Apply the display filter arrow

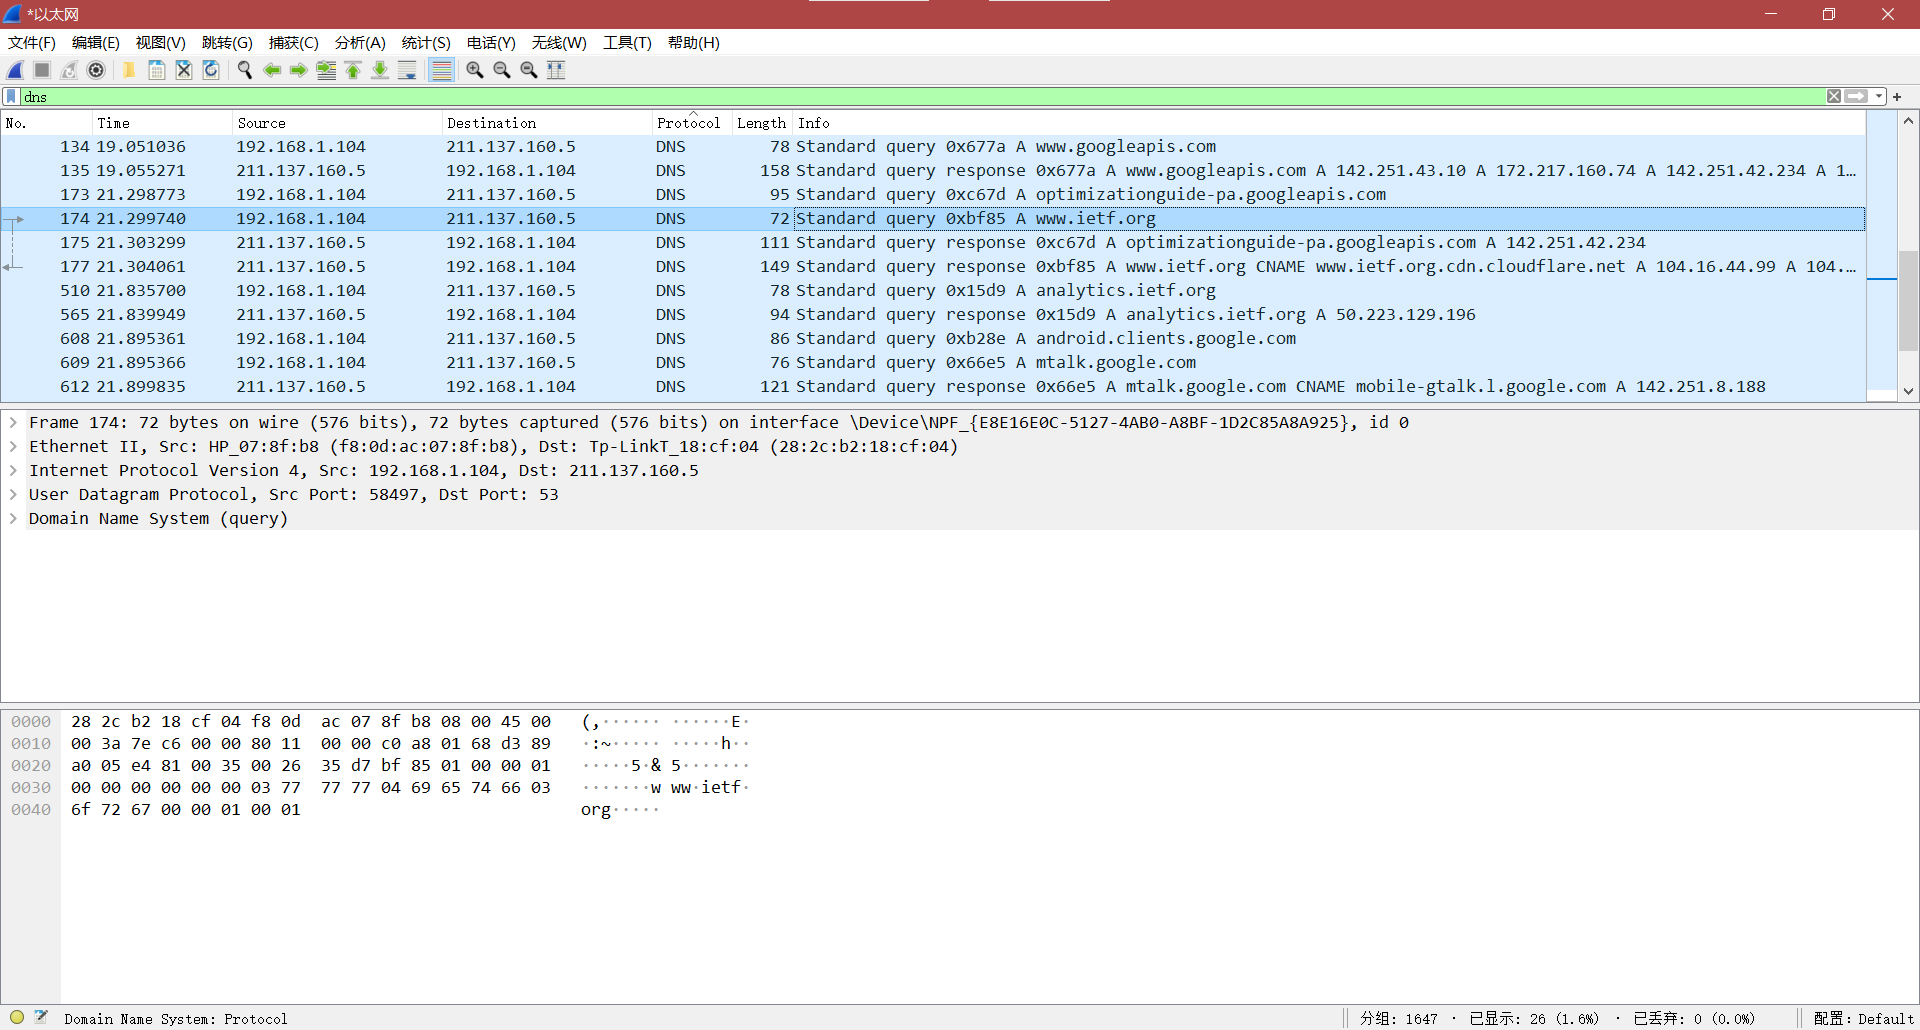pos(1856,97)
